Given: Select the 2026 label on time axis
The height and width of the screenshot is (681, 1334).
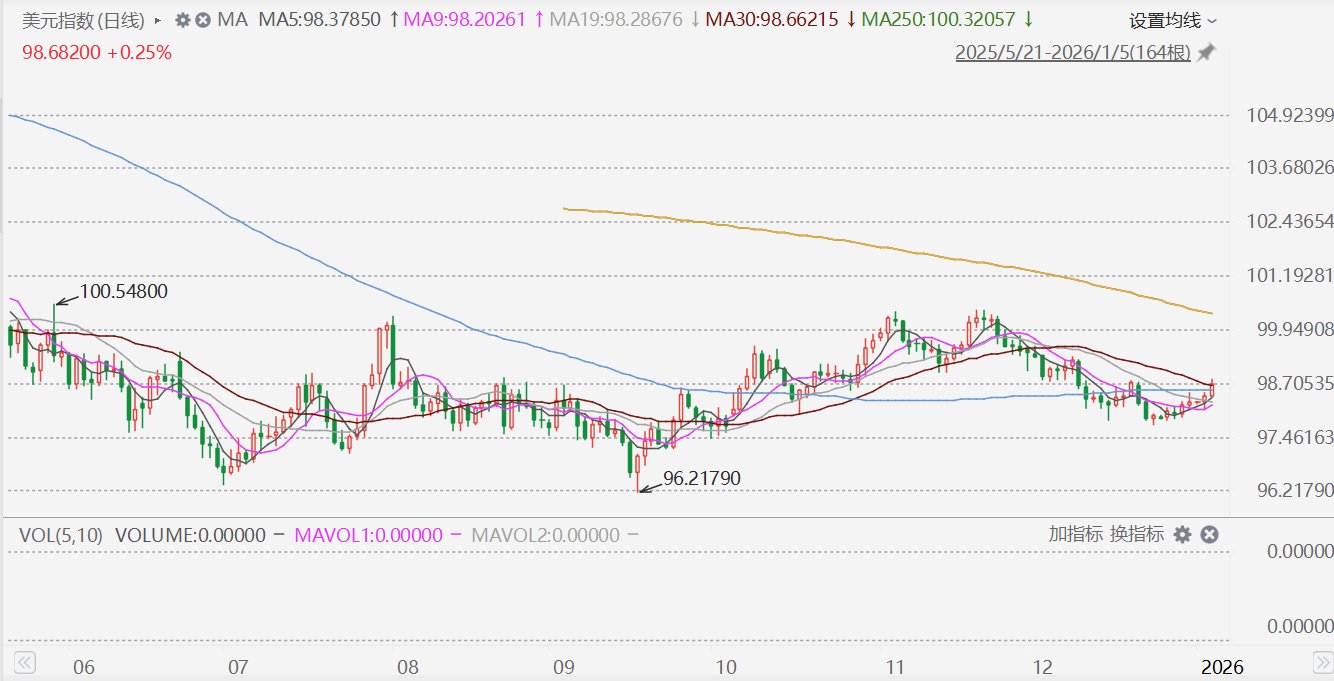Looking at the screenshot, I should [x=1223, y=667].
